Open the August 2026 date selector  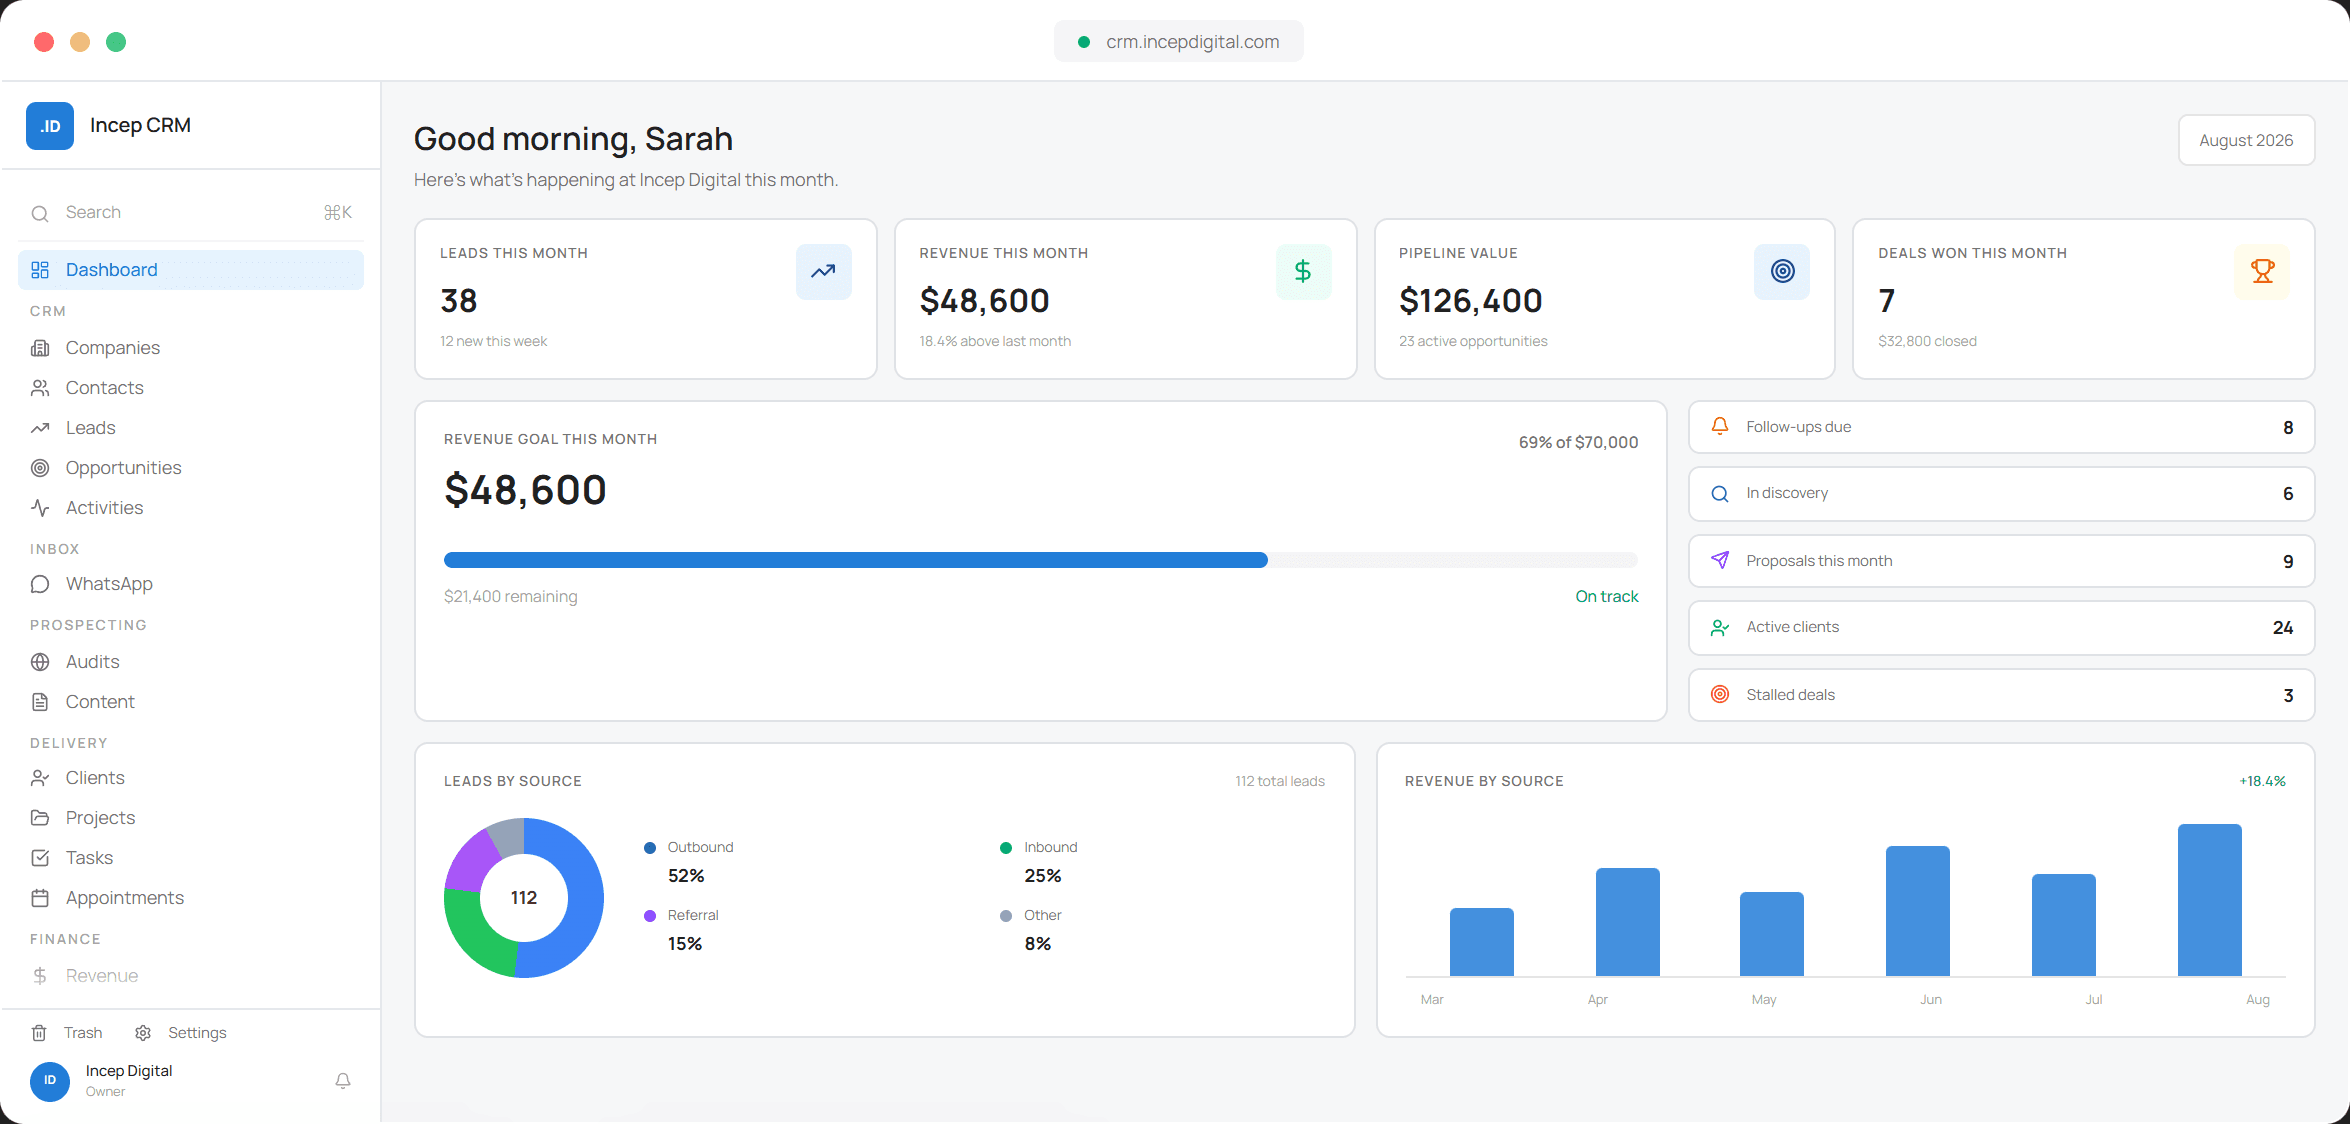click(x=2246, y=141)
